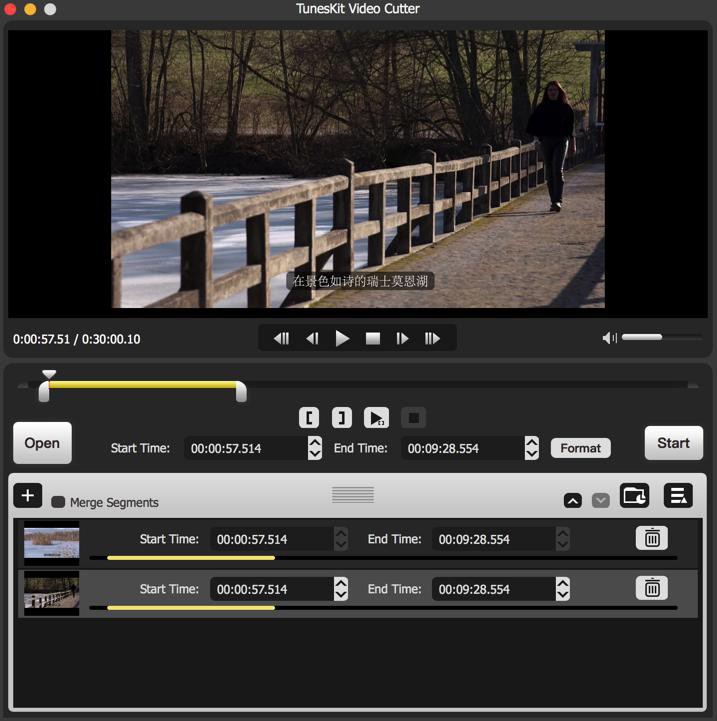Click the time readout 0:00:57.51 / 0:30:00.10

point(77,339)
